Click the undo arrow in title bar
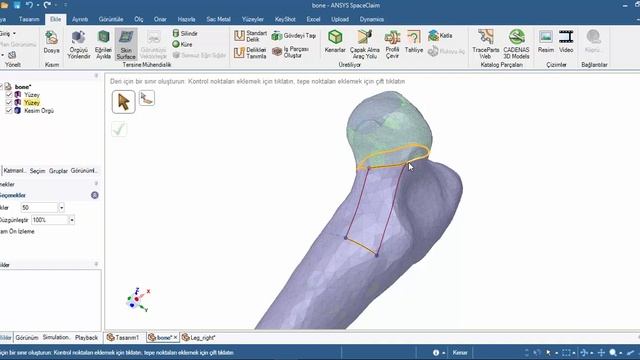This screenshot has height=360, width=640. 29,5
